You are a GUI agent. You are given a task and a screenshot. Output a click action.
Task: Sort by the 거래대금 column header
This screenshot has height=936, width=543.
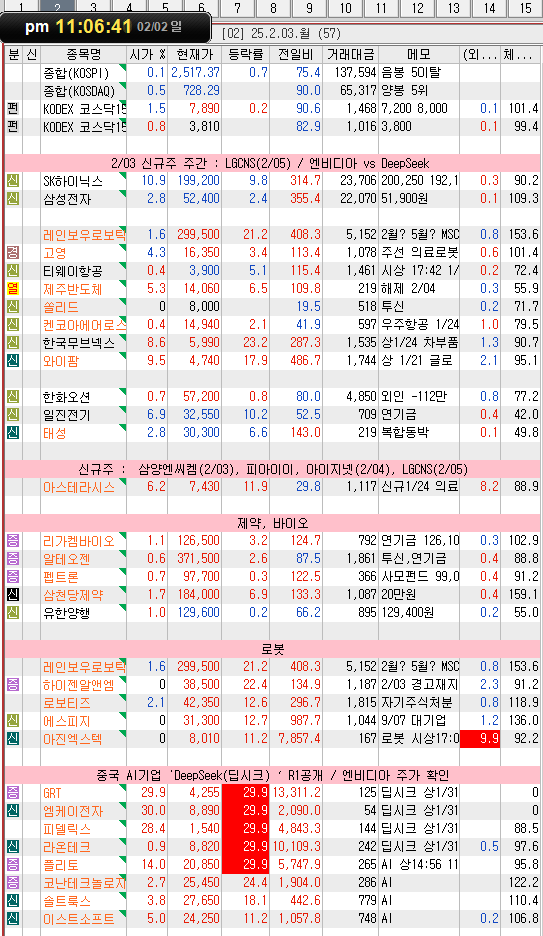coord(350,54)
